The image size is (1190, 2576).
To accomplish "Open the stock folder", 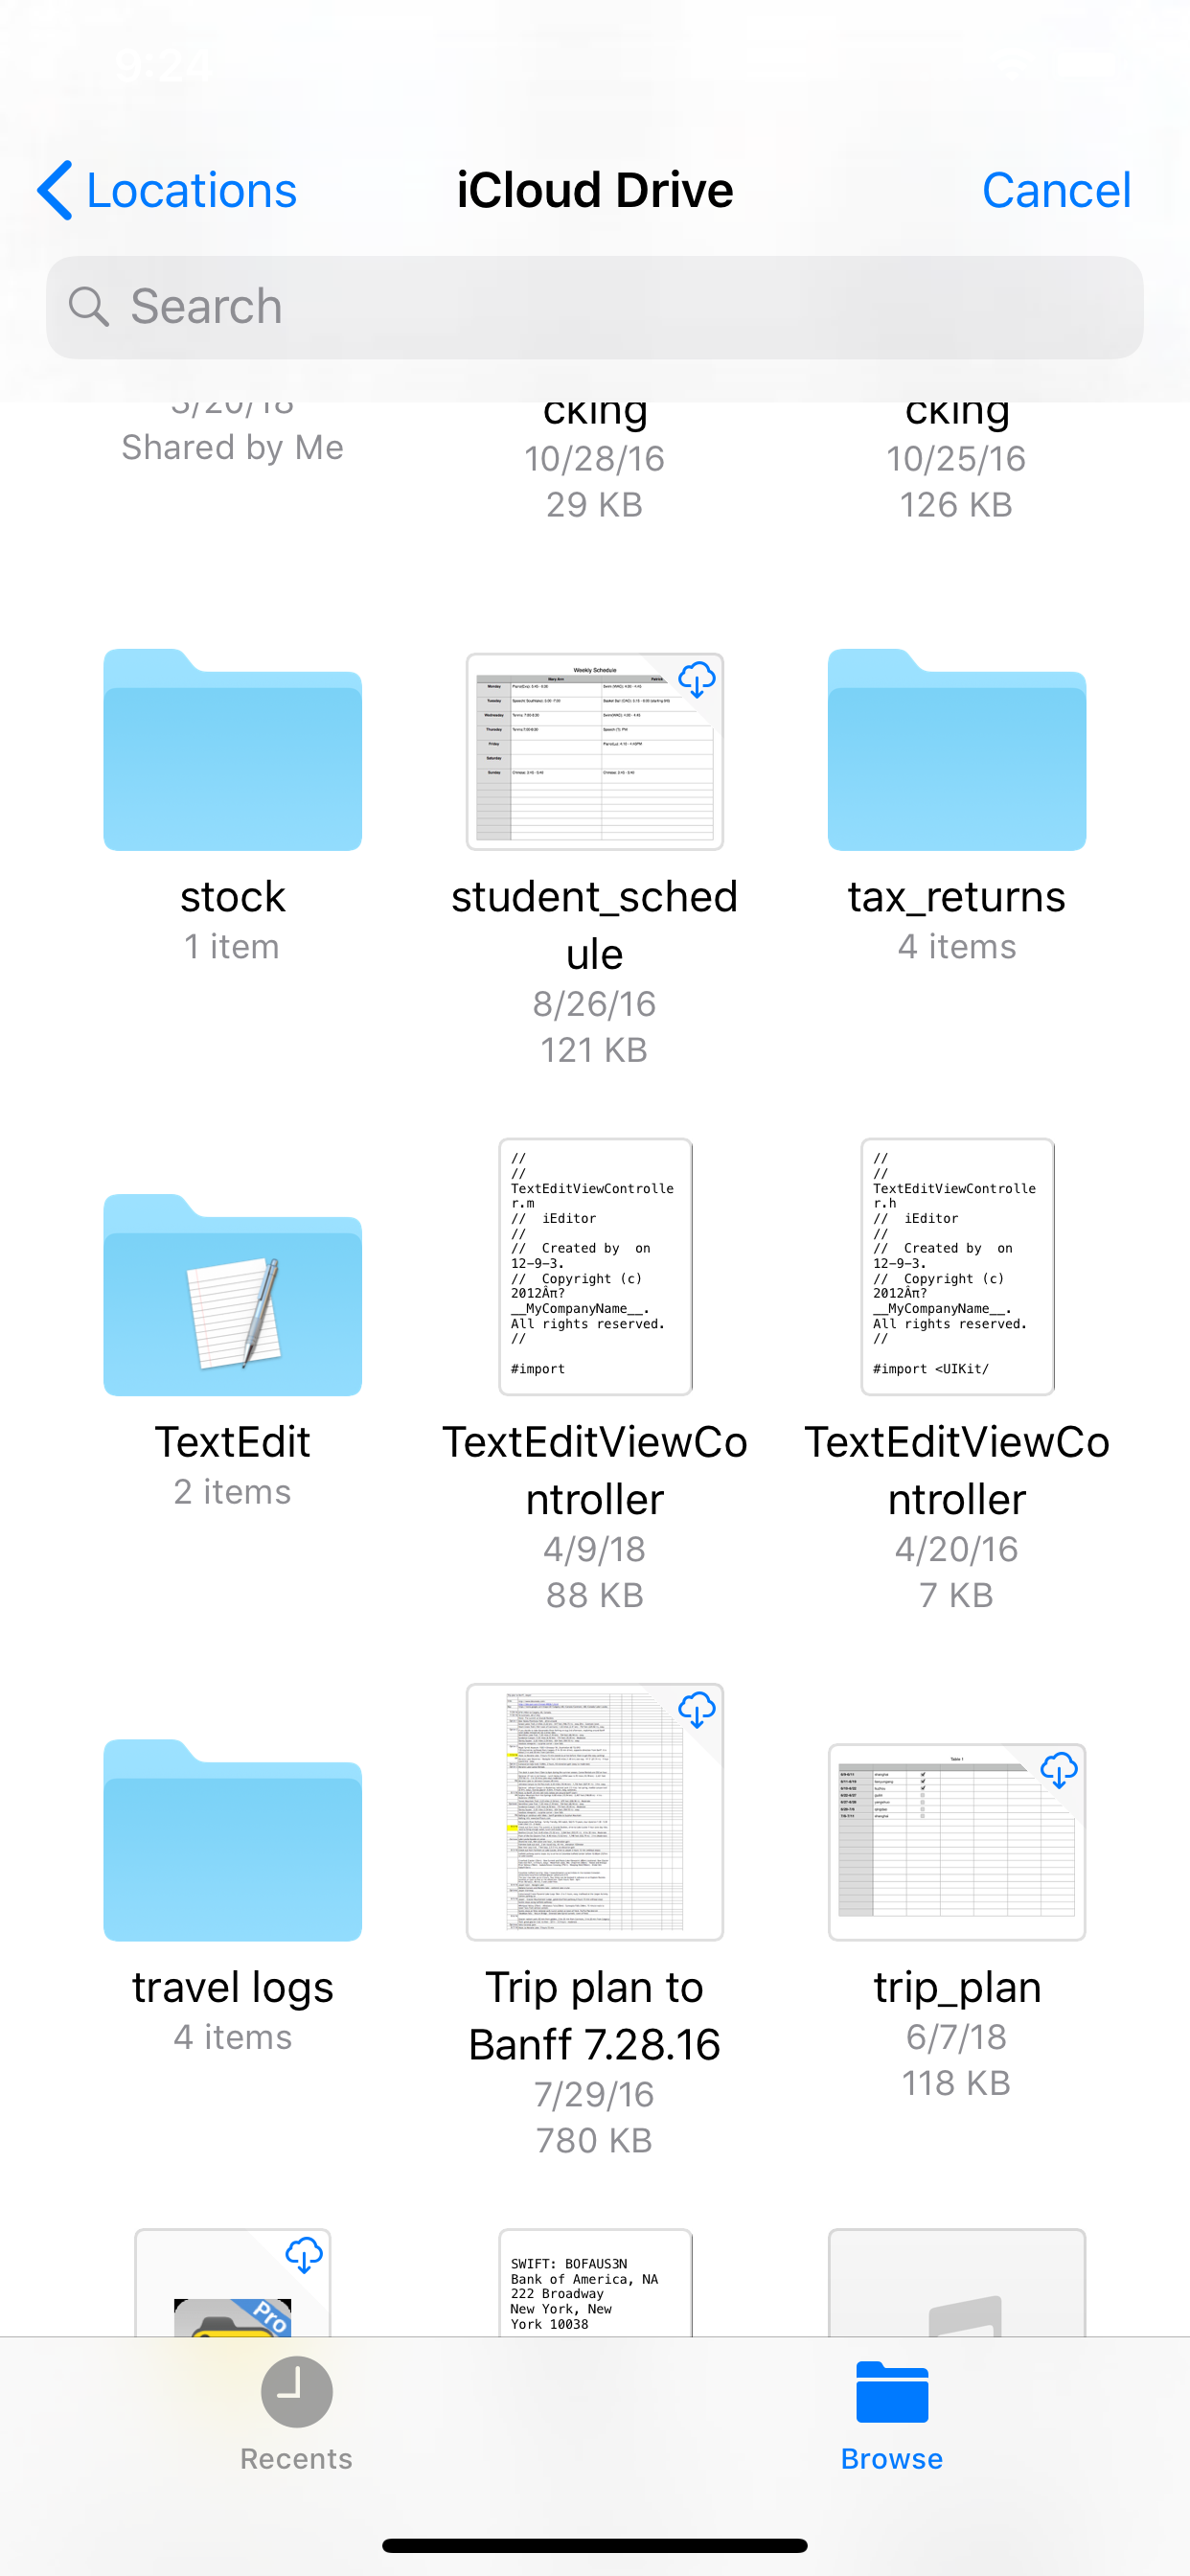I will [x=232, y=750].
